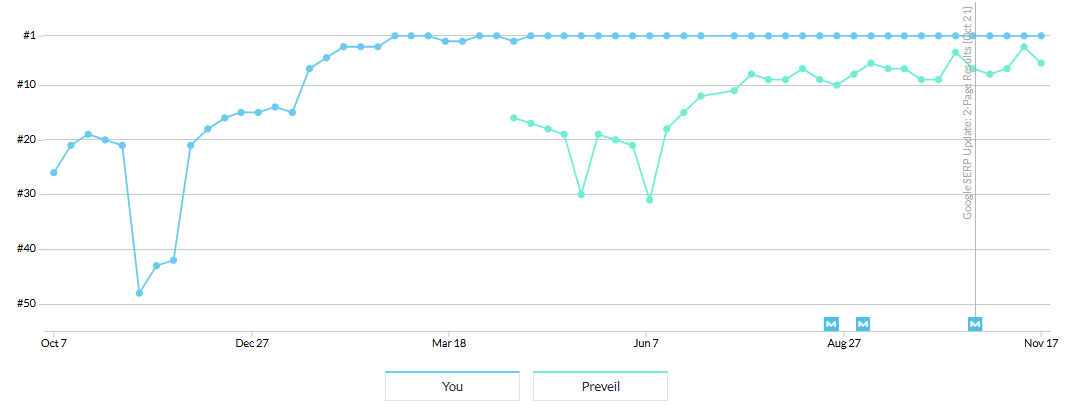The width and height of the screenshot is (1066, 412).
Task: Click the first data point of the Preveil line
Action: point(514,118)
